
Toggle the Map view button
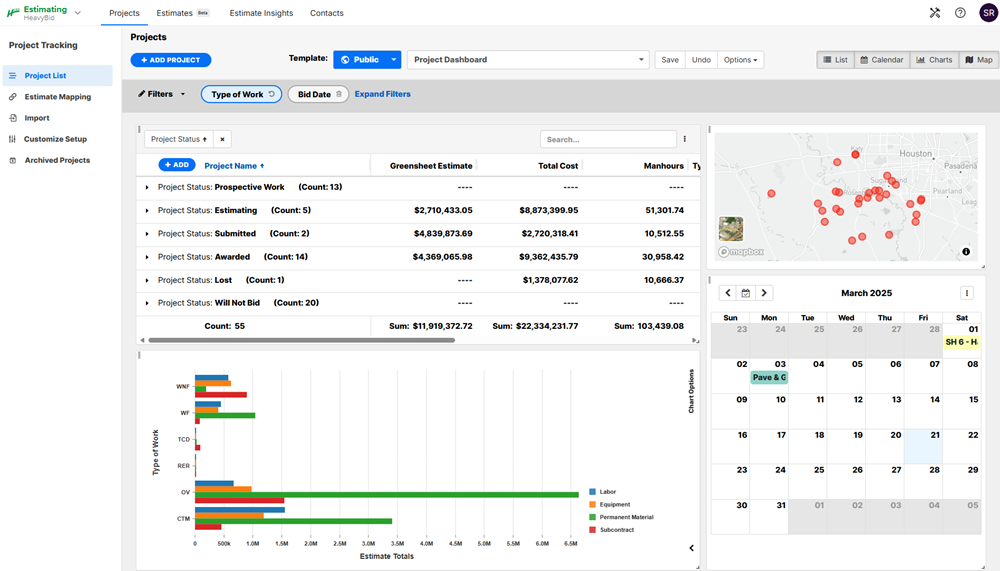coord(978,60)
